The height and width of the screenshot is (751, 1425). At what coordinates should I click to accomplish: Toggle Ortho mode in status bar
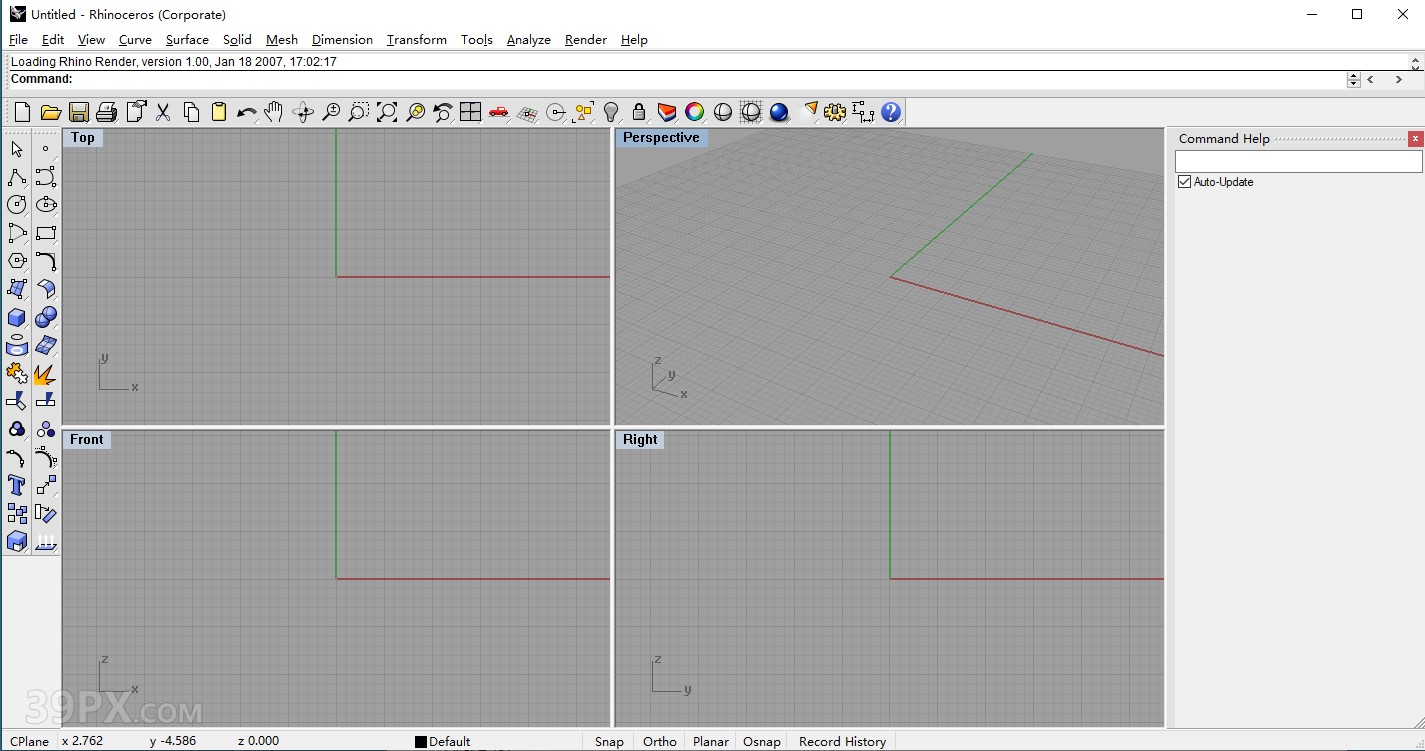(659, 741)
